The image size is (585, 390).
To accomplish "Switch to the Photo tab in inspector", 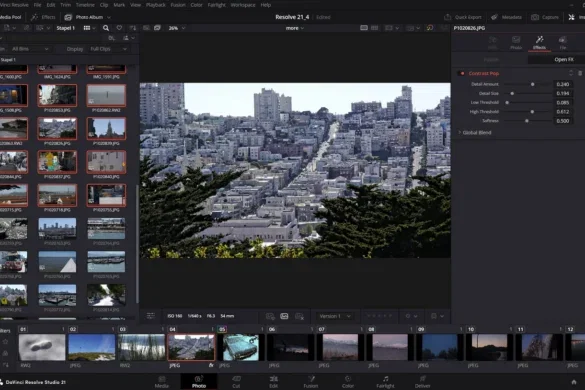I will pos(516,43).
